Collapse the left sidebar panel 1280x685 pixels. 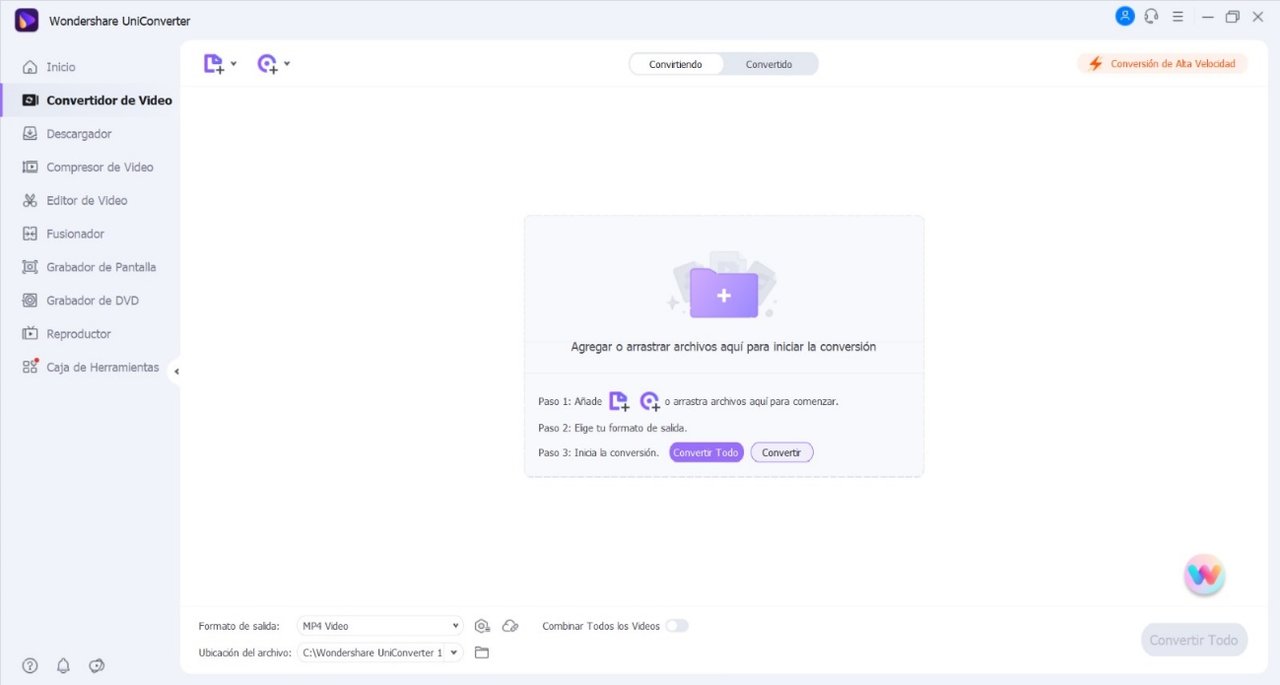tap(176, 371)
